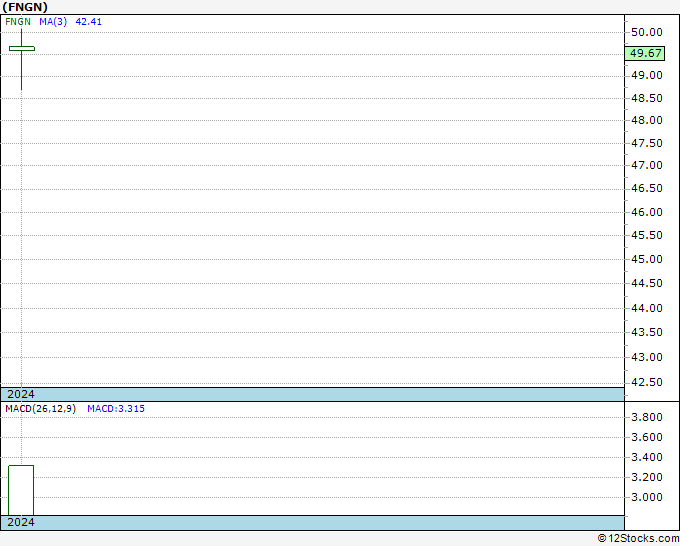Click the 3.800 MACD axis label
The width and height of the screenshot is (680, 546).
647,417
